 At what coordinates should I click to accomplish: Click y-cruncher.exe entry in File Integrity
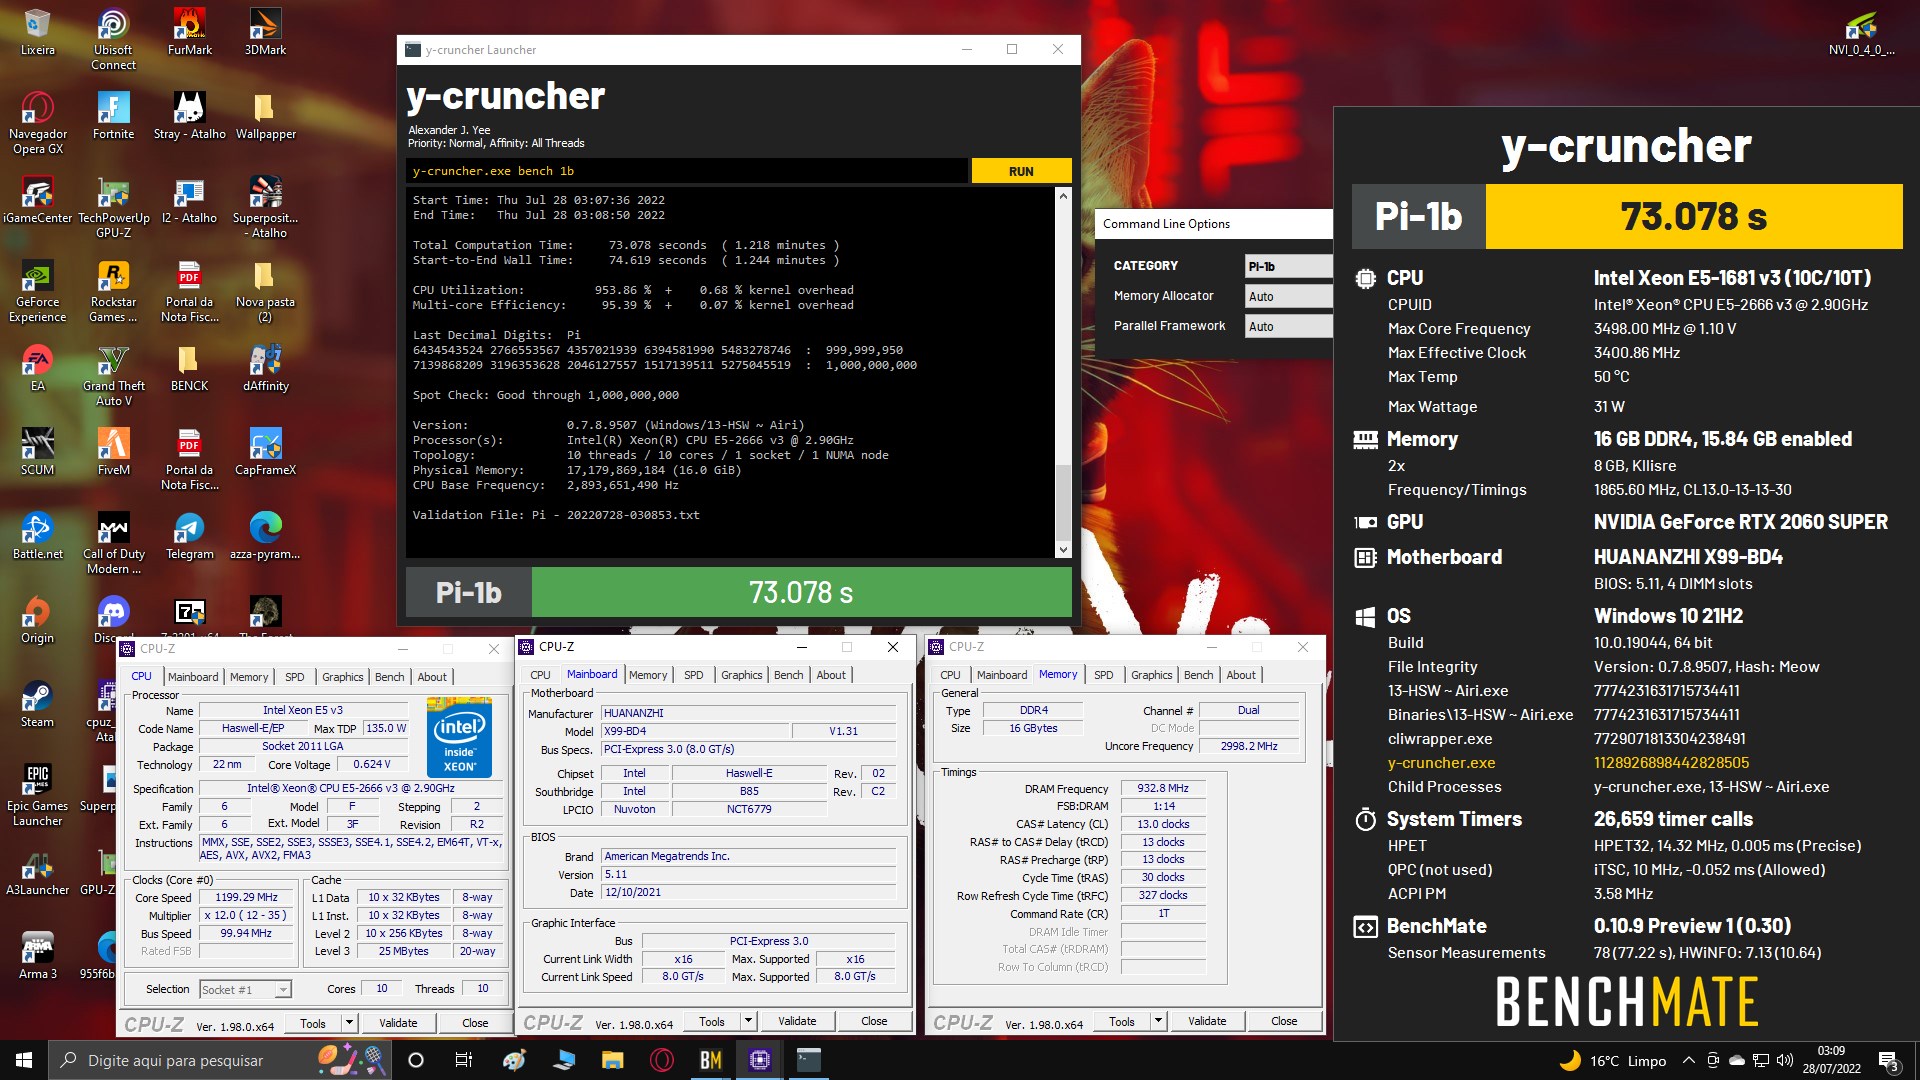pos(1441,762)
